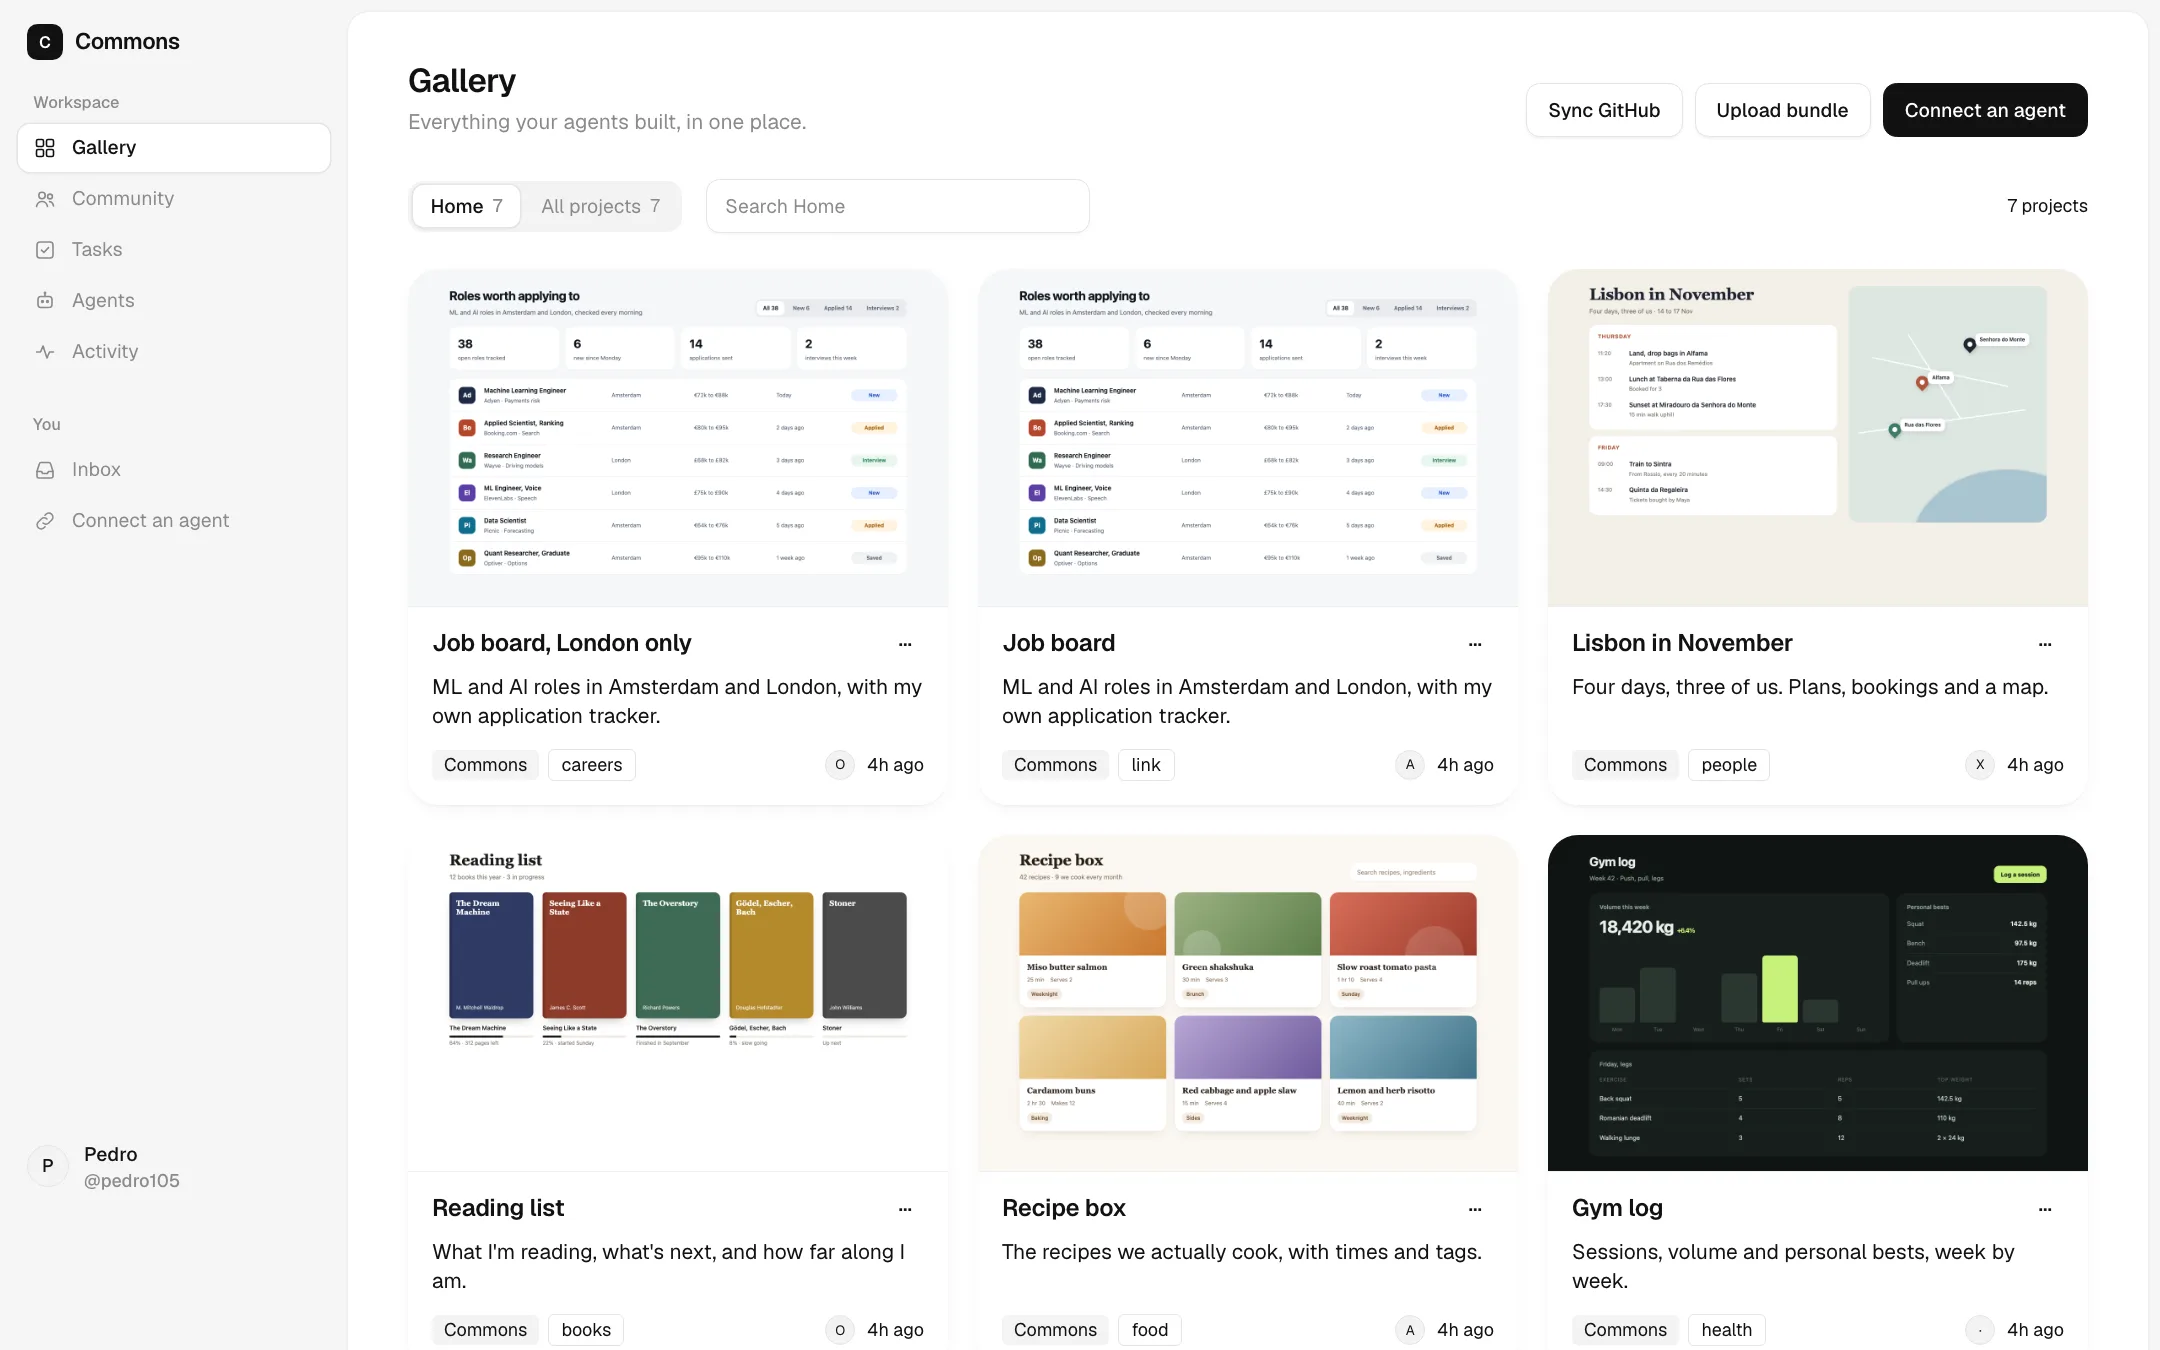Click the Upload bundle button
Screen dimensions: 2160x1350
1782,110
